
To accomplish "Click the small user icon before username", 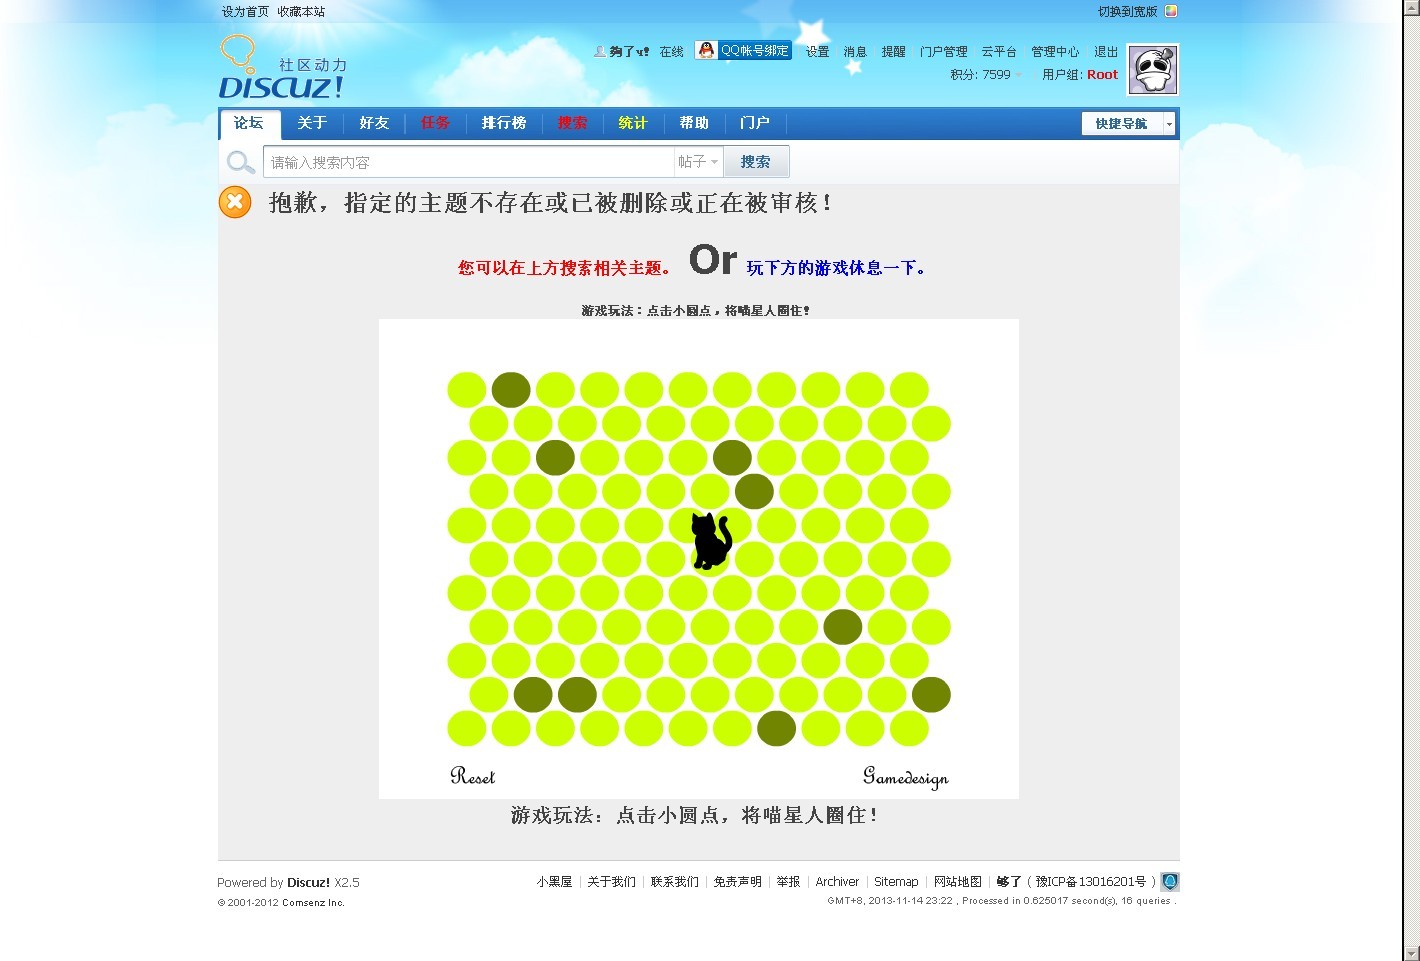I will (600, 51).
